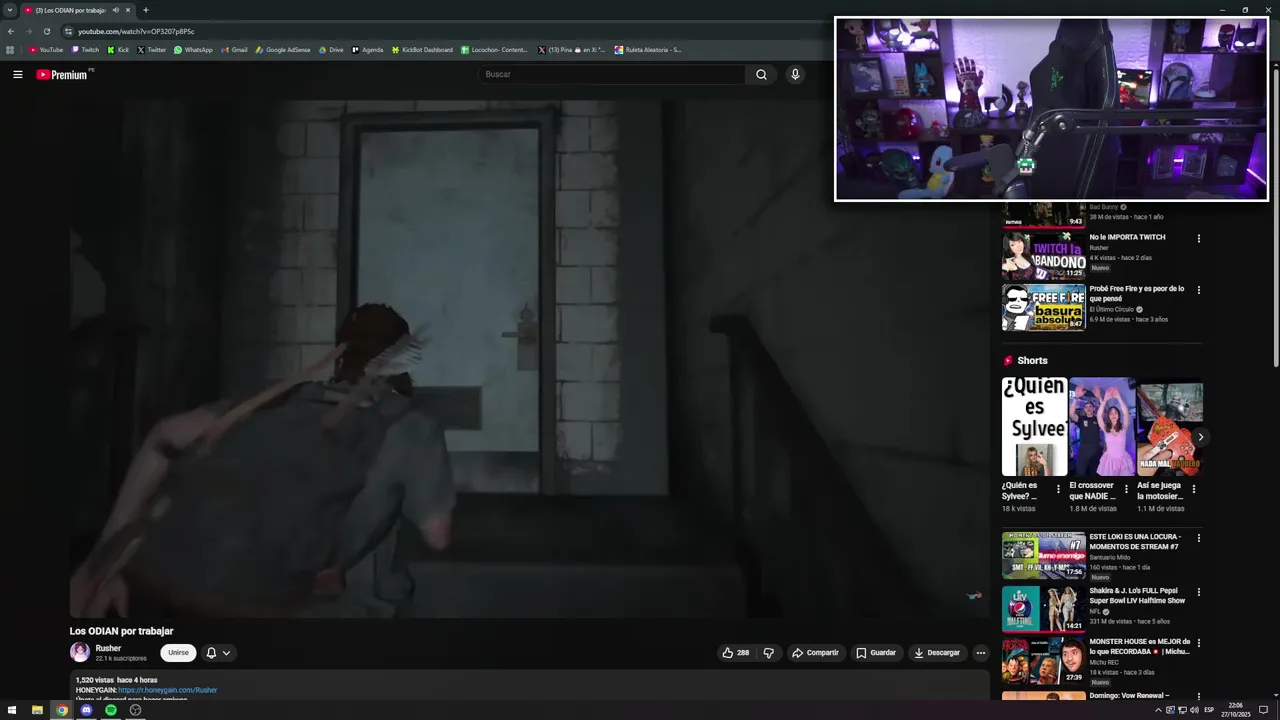Open Spotify from the taskbar
The width and height of the screenshot is (1280, 720).
click(x=111, y=710)
